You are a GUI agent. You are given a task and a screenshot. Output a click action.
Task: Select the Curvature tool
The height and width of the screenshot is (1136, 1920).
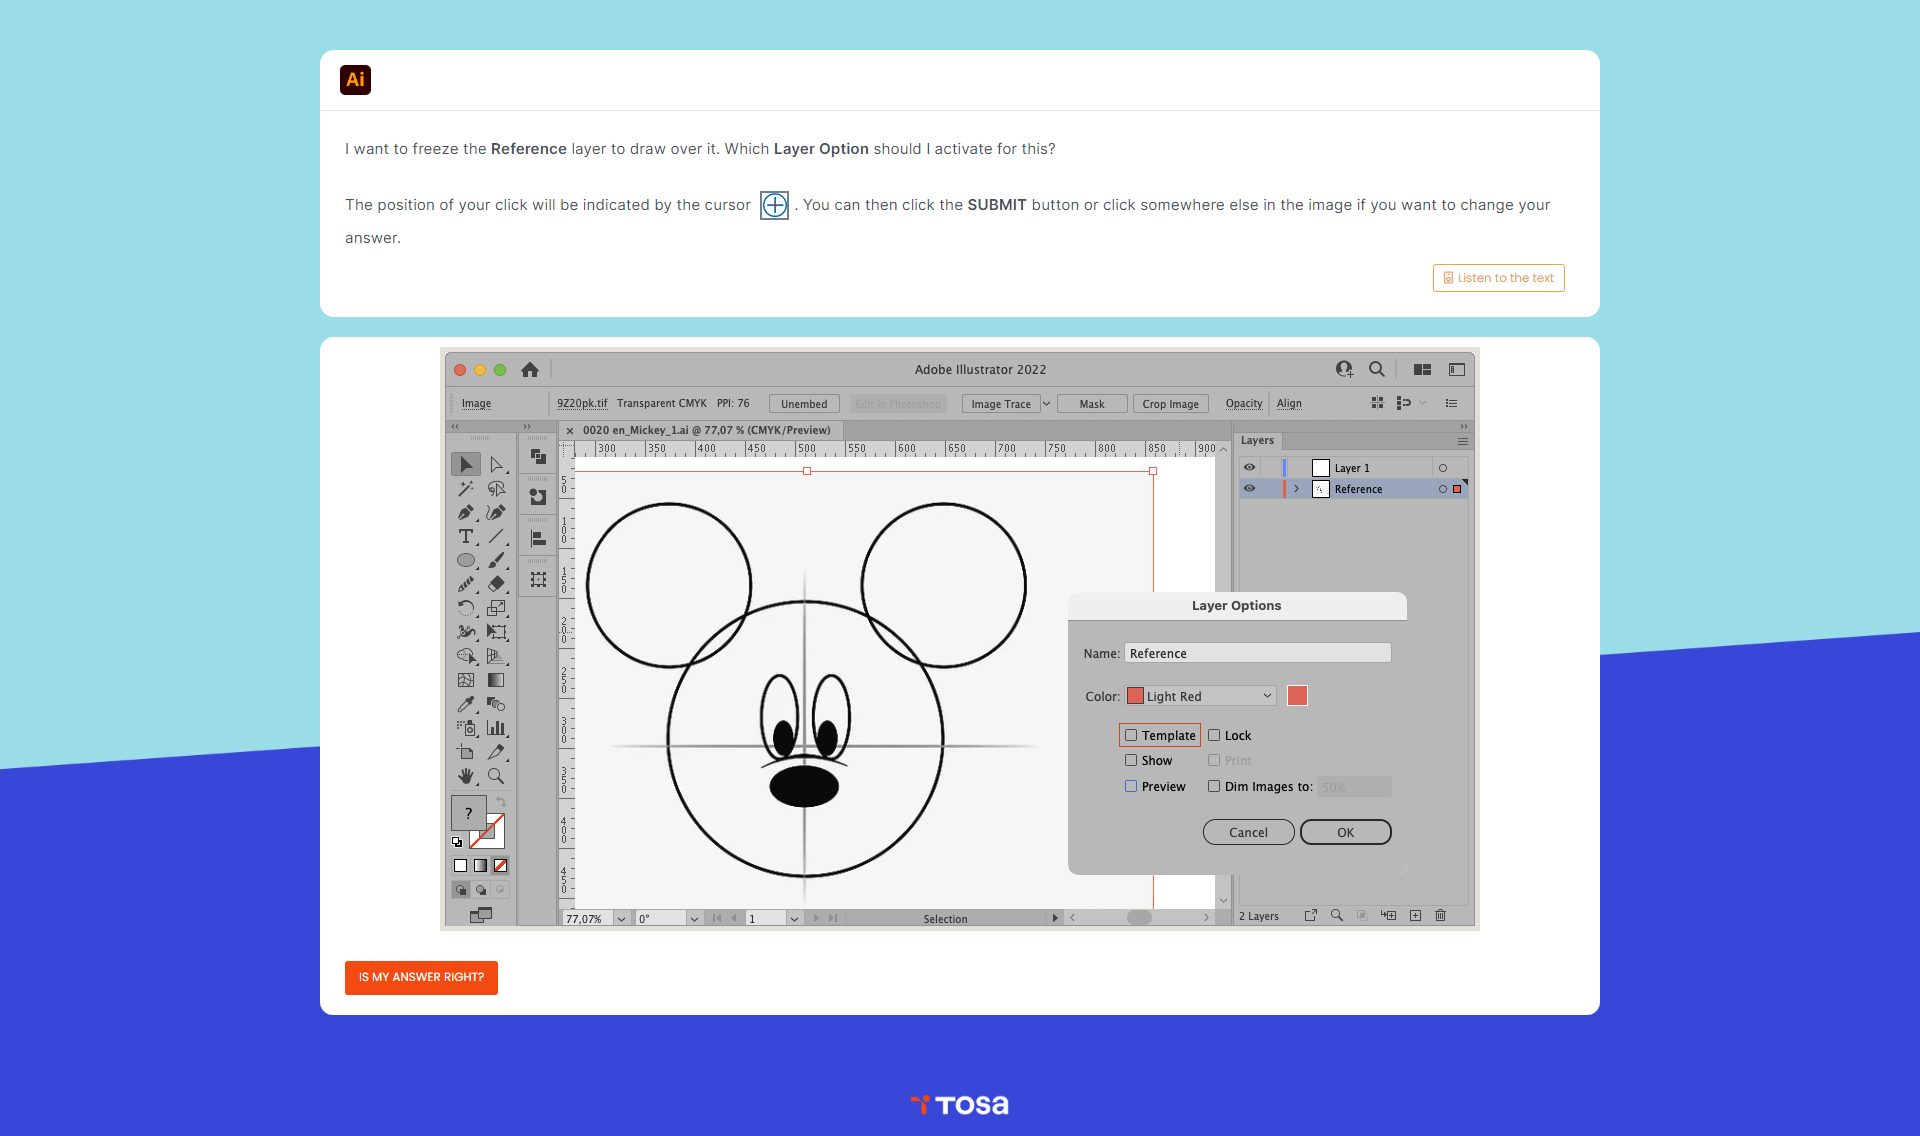coord(496,513)
